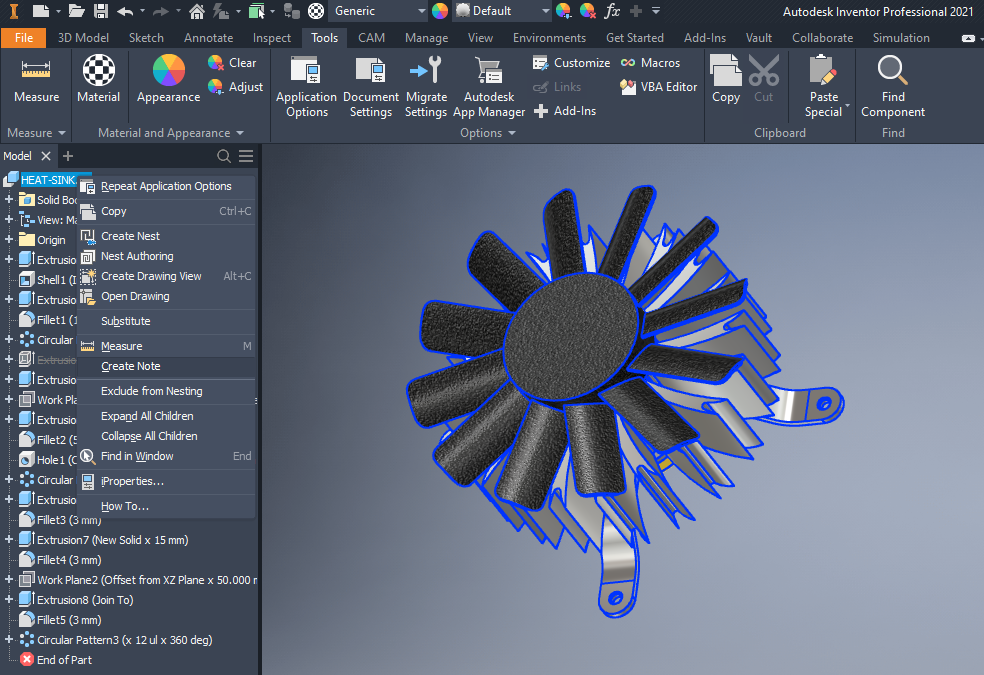Close the Model browser tab
984x675 pixels.
[46, 156]
